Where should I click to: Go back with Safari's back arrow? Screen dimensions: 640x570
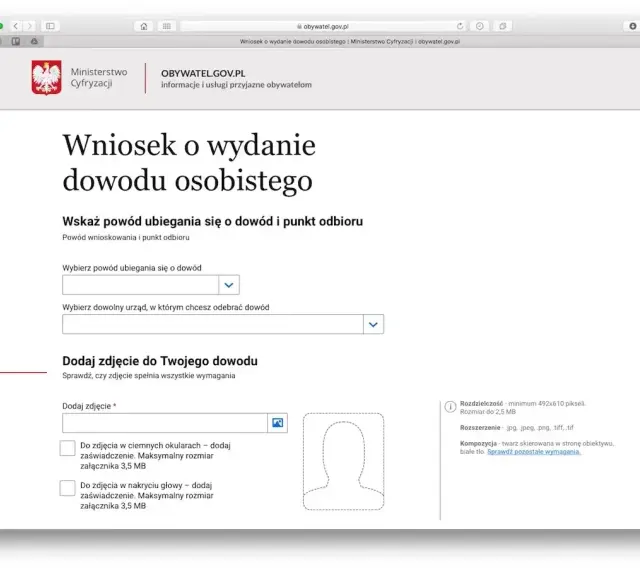[16, 26]
